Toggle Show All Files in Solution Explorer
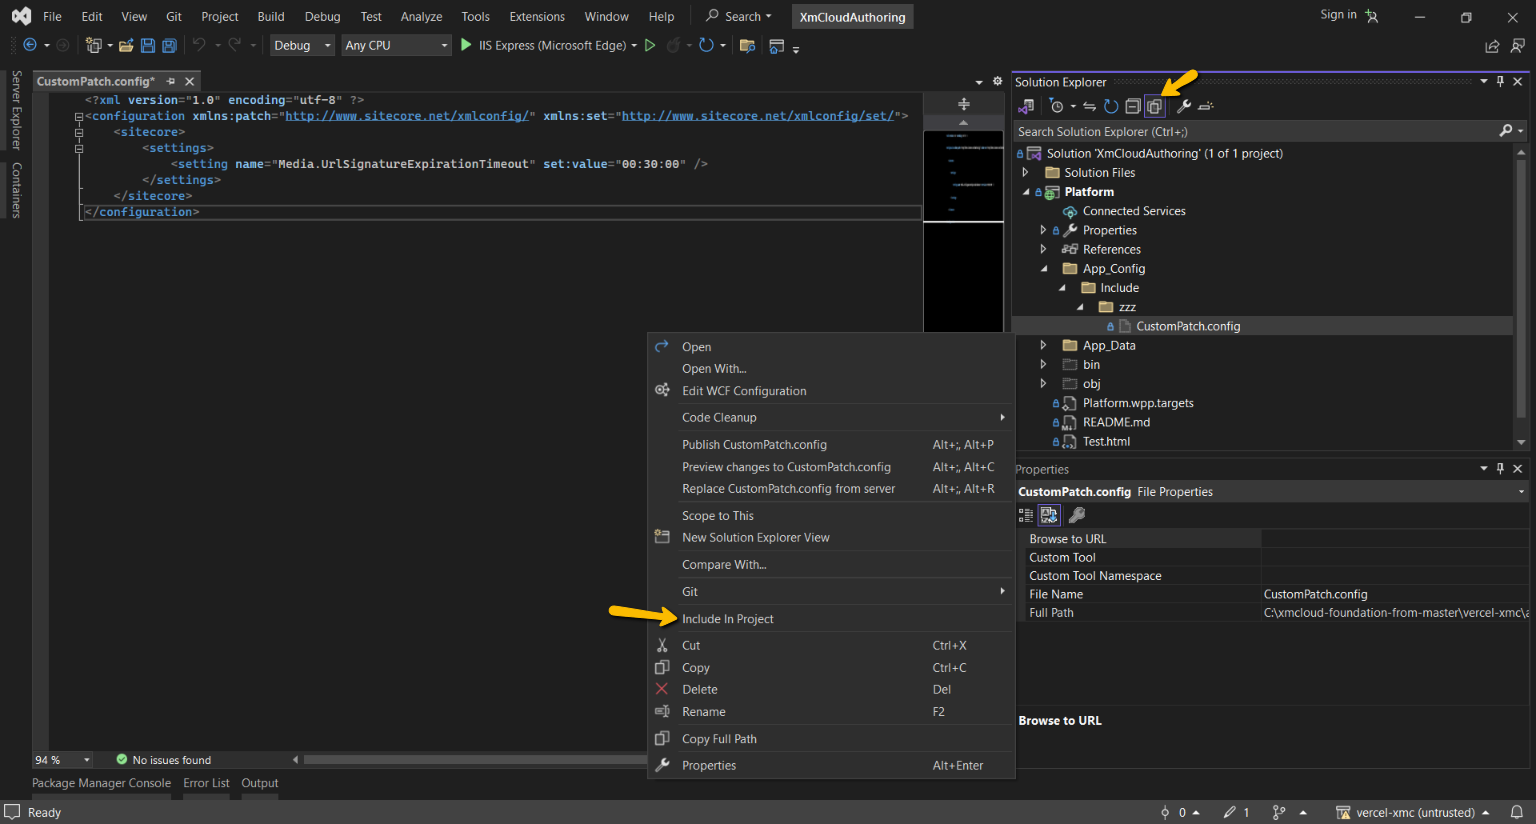Viewport: 1536px width, 824px height. tap(1154, 106)
